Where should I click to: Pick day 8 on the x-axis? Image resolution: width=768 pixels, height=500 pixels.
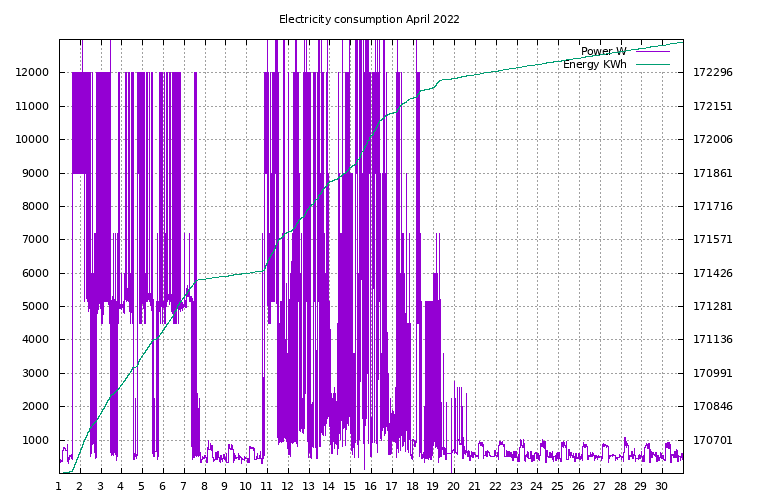204,486
